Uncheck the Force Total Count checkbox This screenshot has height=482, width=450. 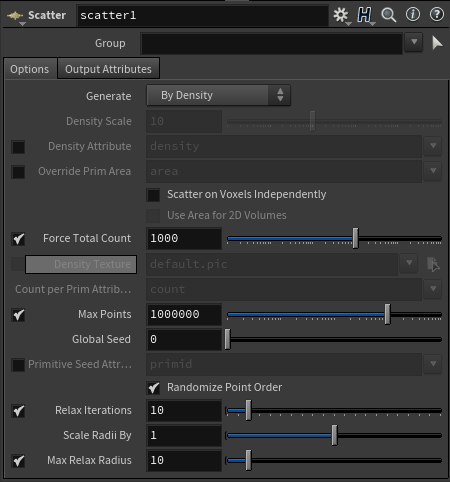pyautogui.click(x=18, y=239)
